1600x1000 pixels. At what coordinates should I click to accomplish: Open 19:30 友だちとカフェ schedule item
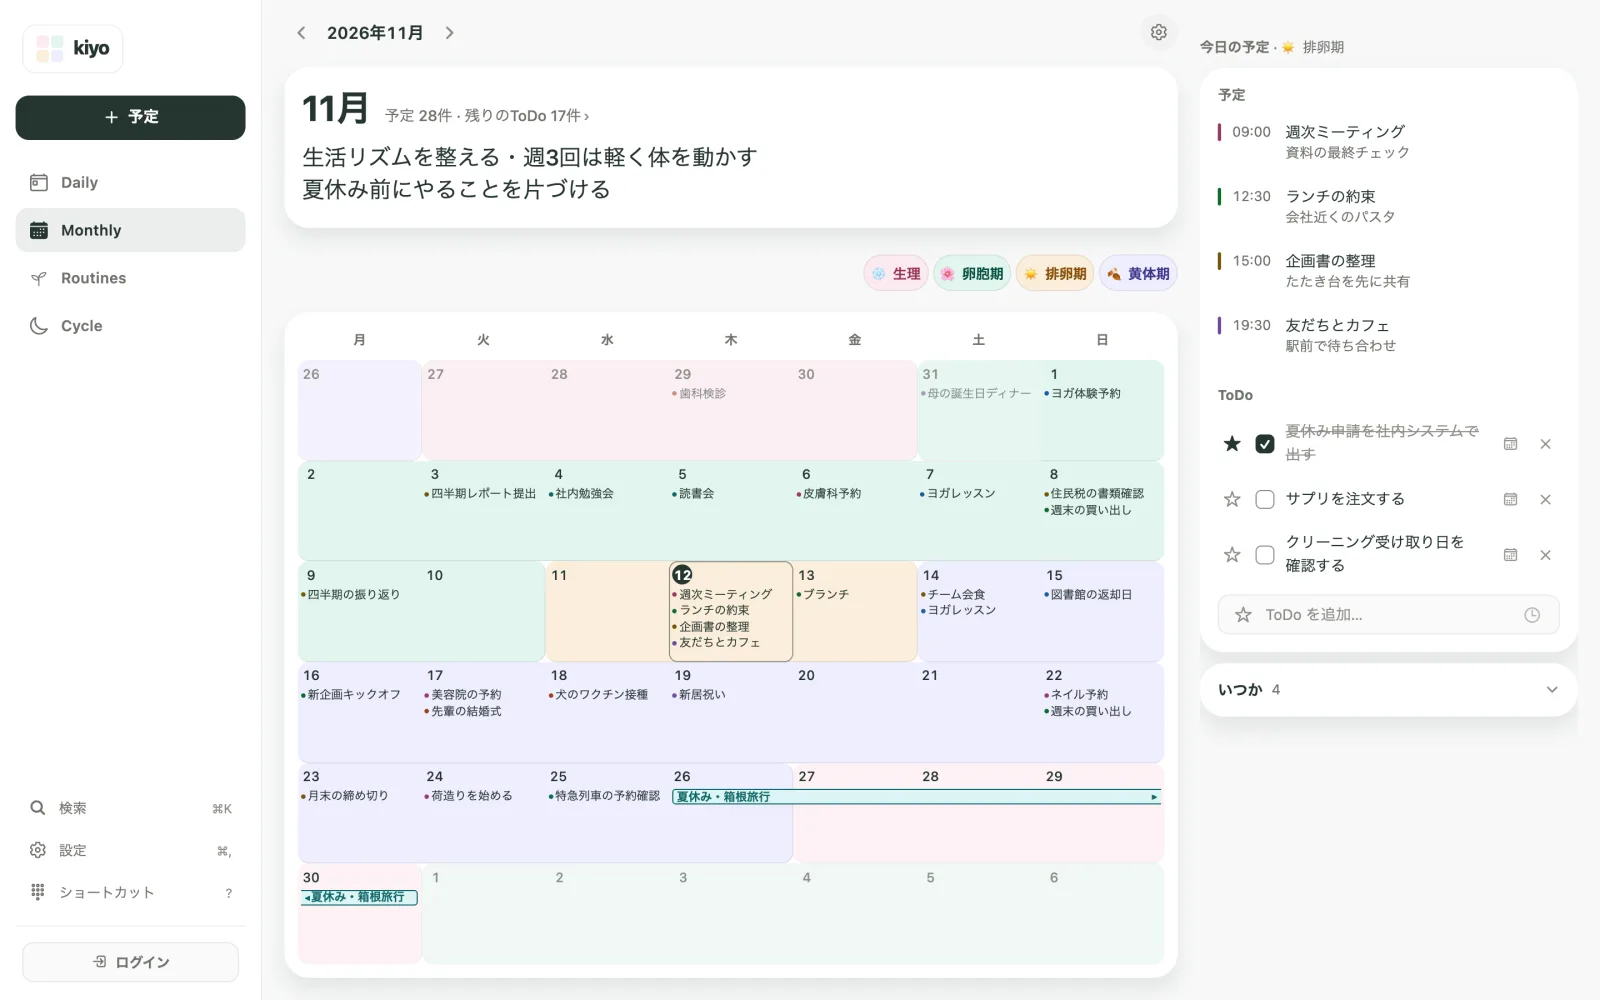tap(1388, 335)
